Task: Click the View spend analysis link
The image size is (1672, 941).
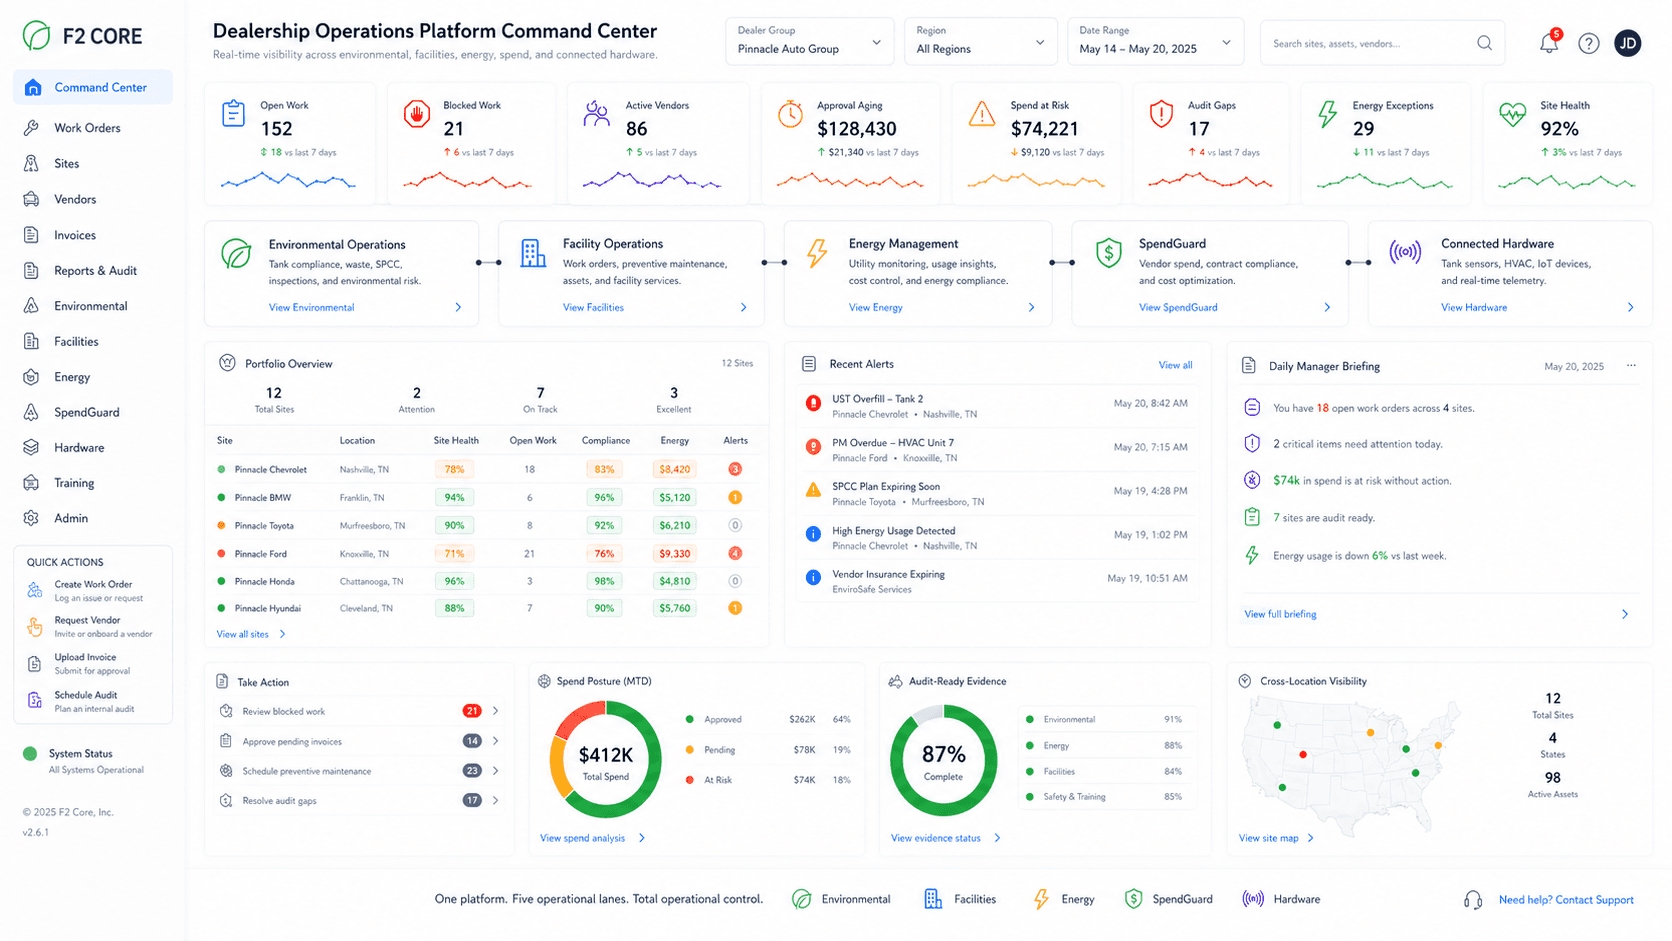Action: [582, 838]
